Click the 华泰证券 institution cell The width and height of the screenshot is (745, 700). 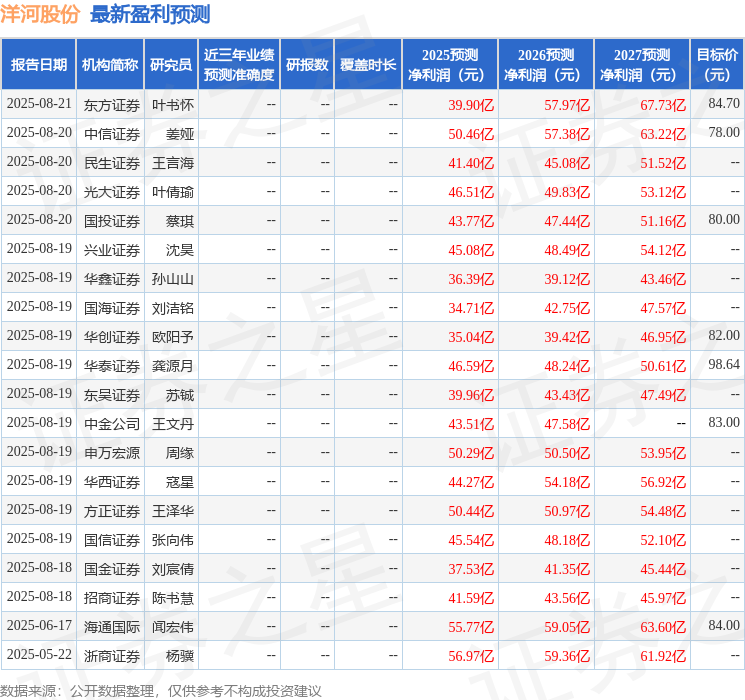coord(112,366)
